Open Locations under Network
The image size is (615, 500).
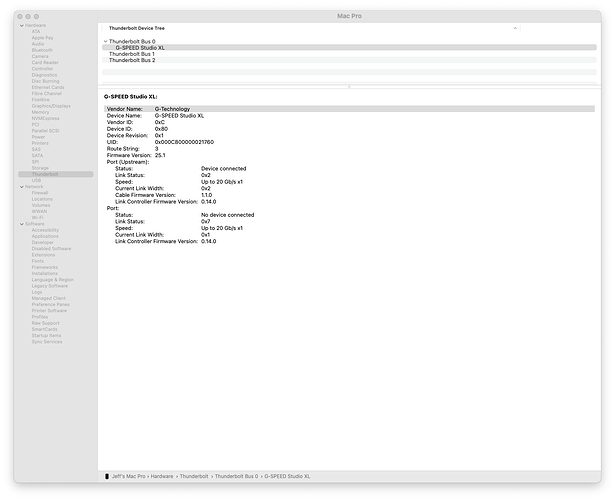(x=42, y=199)
